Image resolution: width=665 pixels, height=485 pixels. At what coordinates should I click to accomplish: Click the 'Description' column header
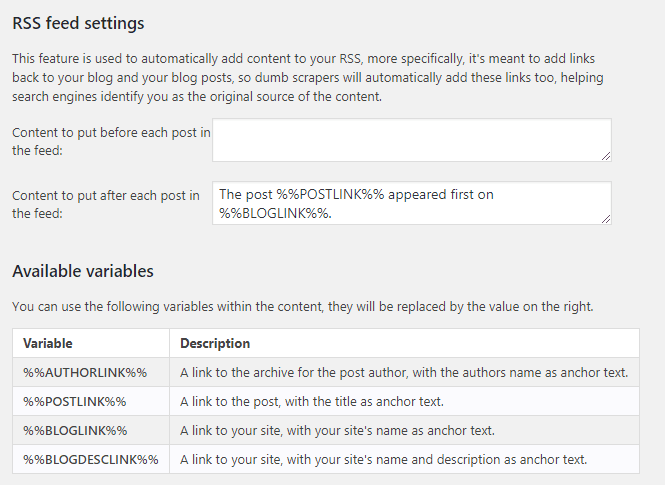click(x=214, y=343)
